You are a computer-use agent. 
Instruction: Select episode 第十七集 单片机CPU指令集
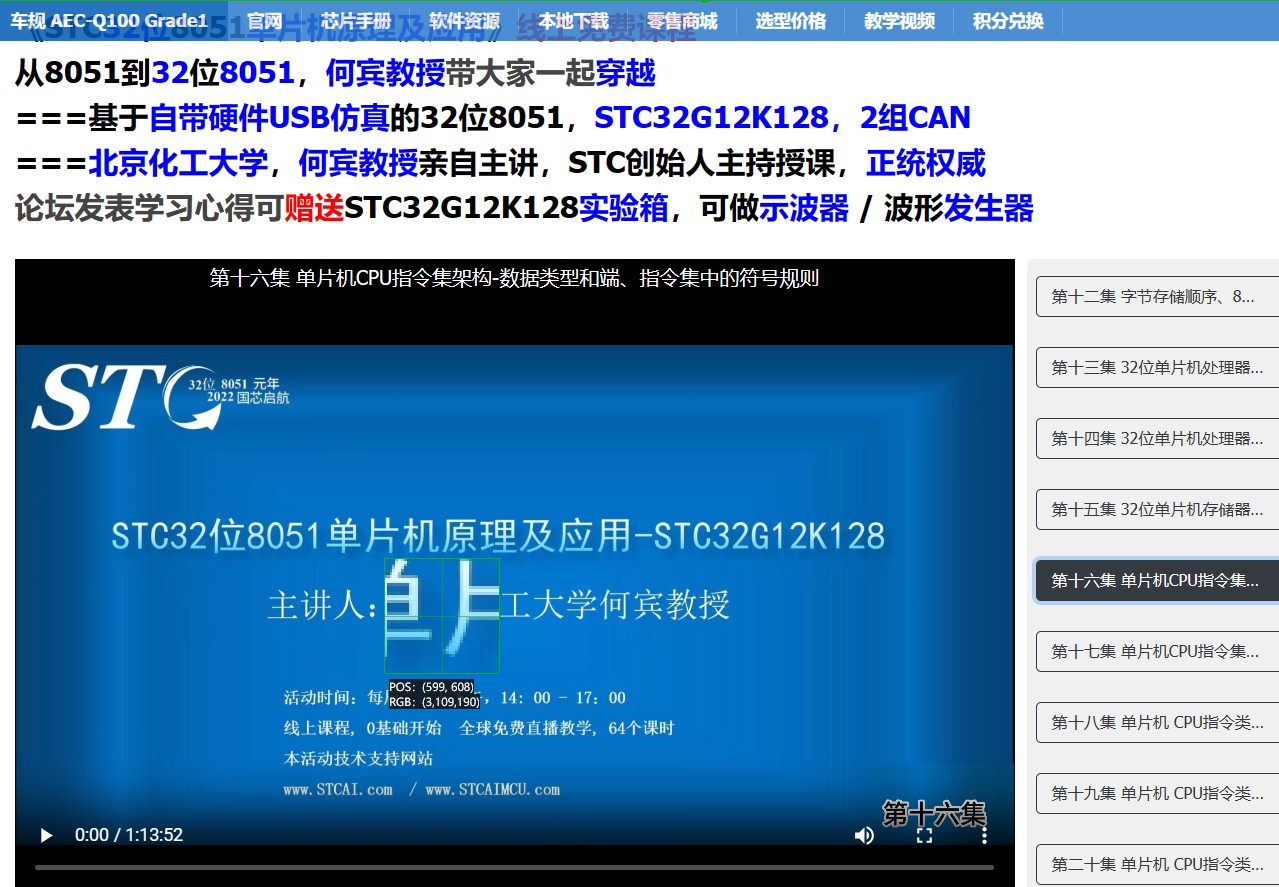pos(1157,651)
